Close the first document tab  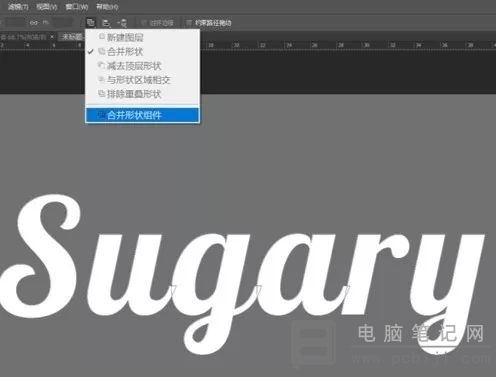point(52,37)
